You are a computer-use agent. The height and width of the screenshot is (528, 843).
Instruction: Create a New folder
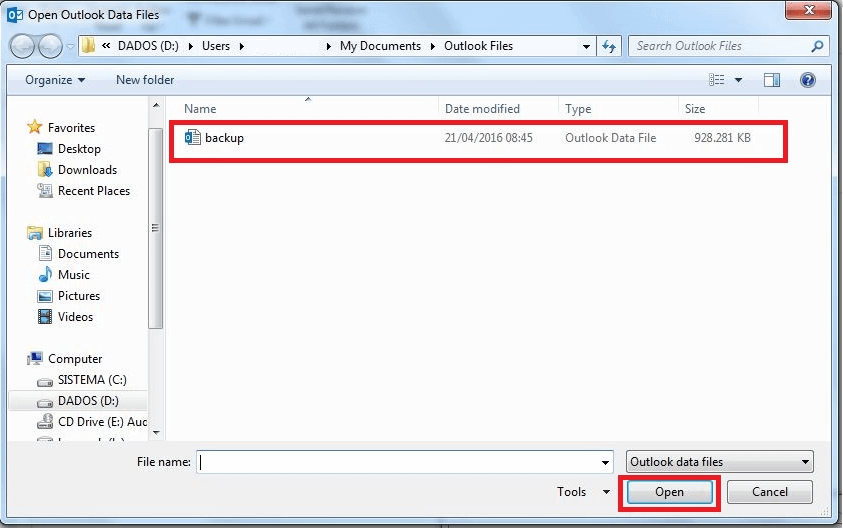pos(145,80)
